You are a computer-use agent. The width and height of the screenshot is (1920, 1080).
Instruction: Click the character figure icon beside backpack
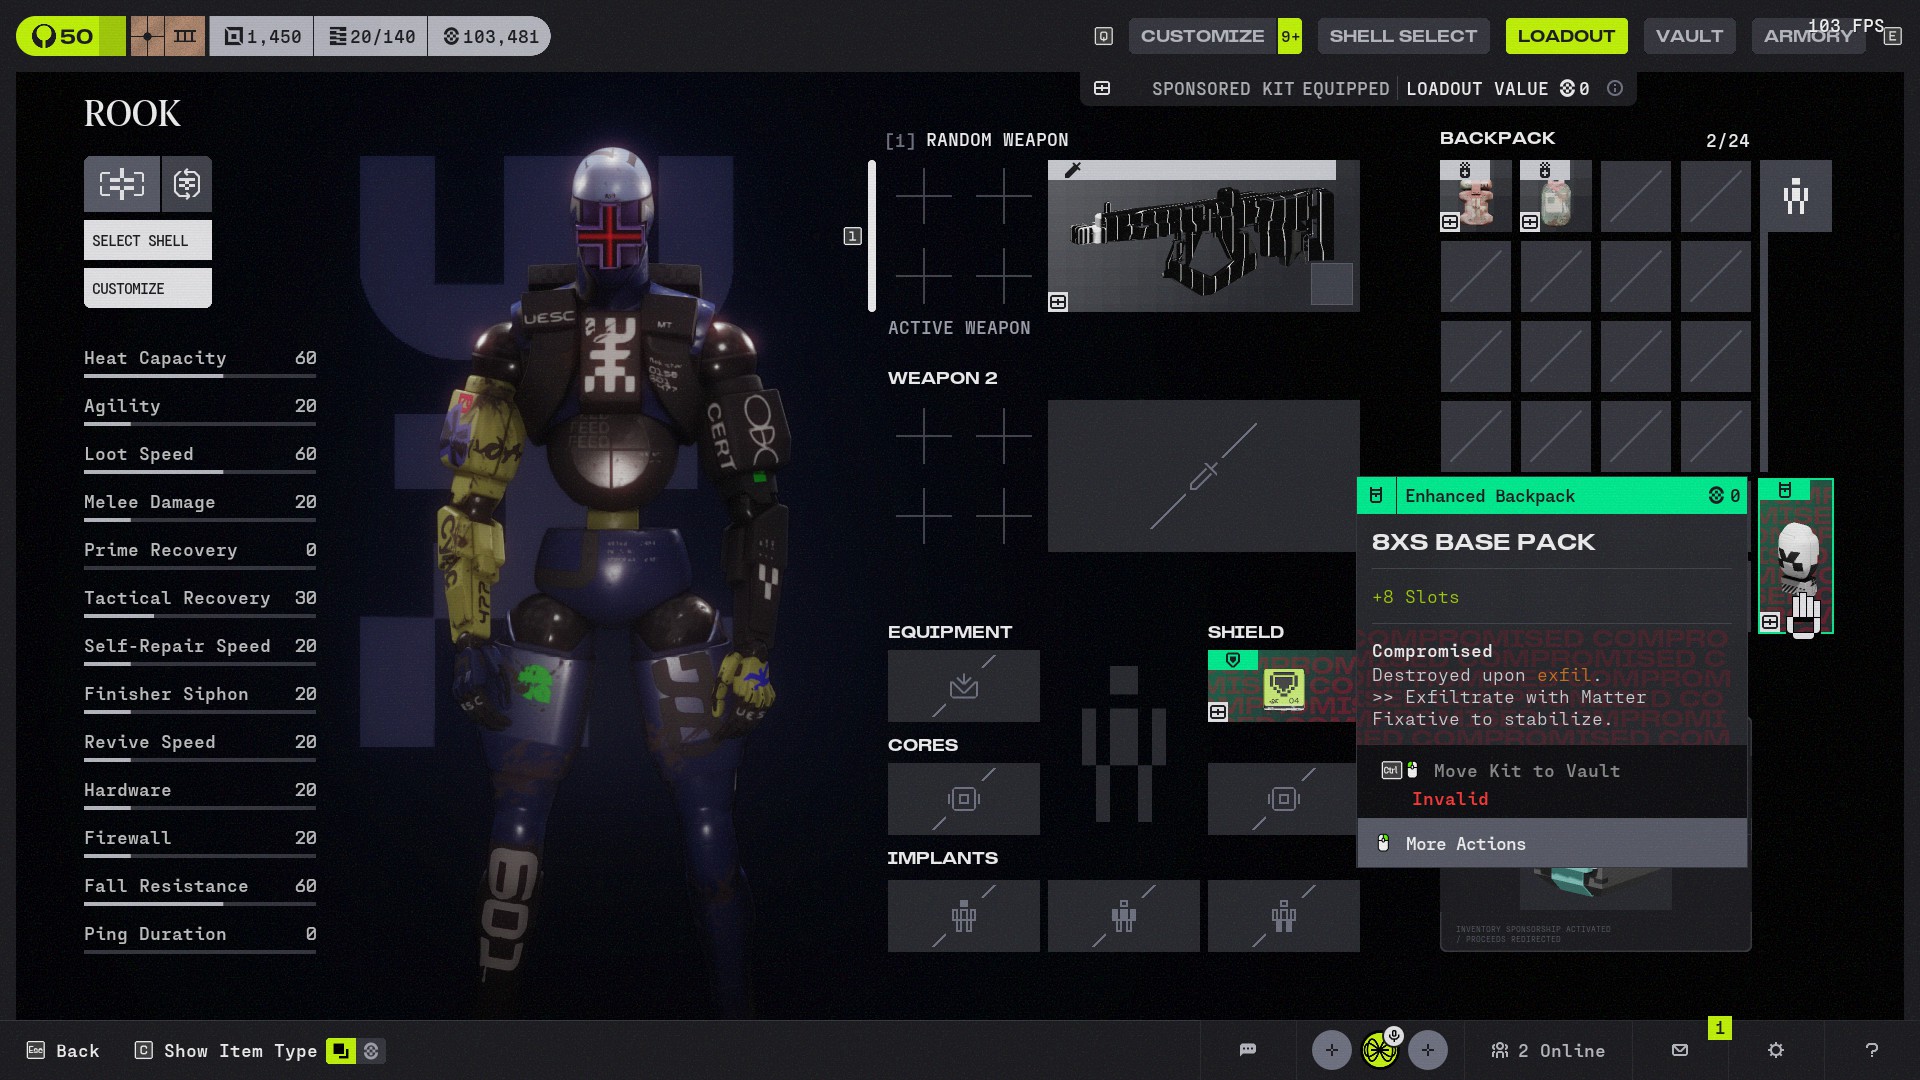point(1796,196)
